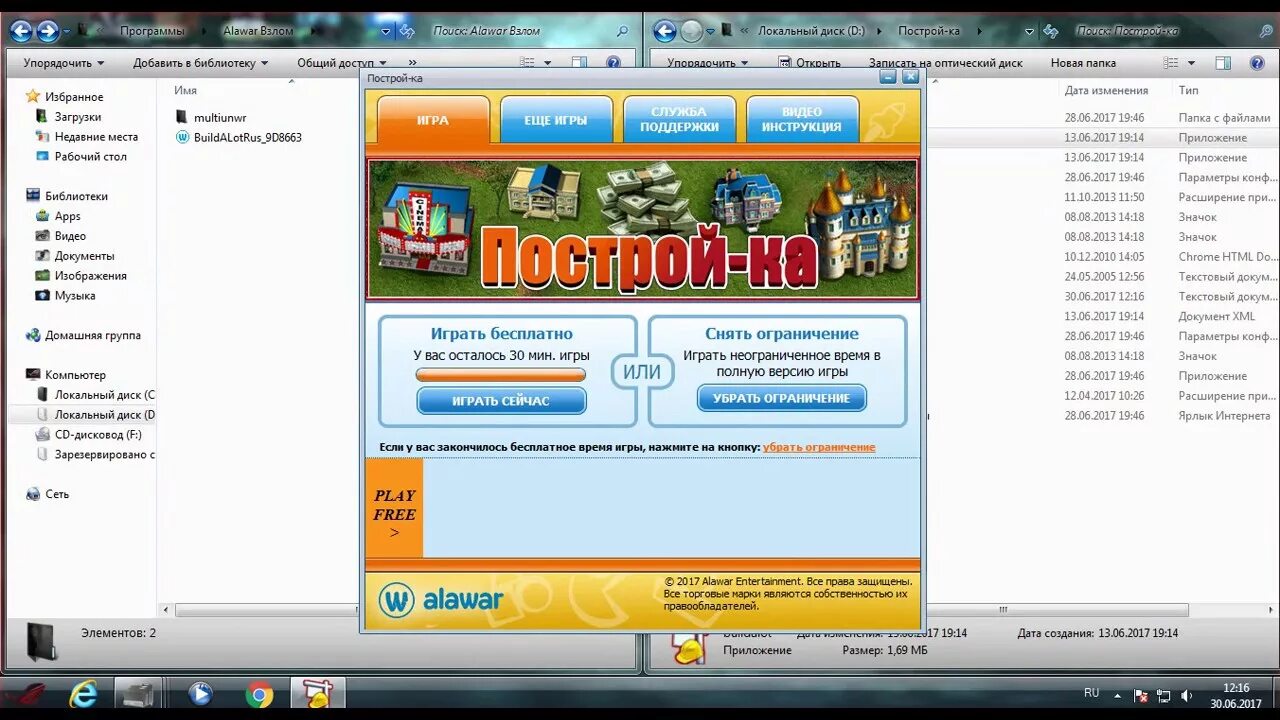
Task: Switch the RU keyboard layout in the tray
Action: tap(1092, 691)
